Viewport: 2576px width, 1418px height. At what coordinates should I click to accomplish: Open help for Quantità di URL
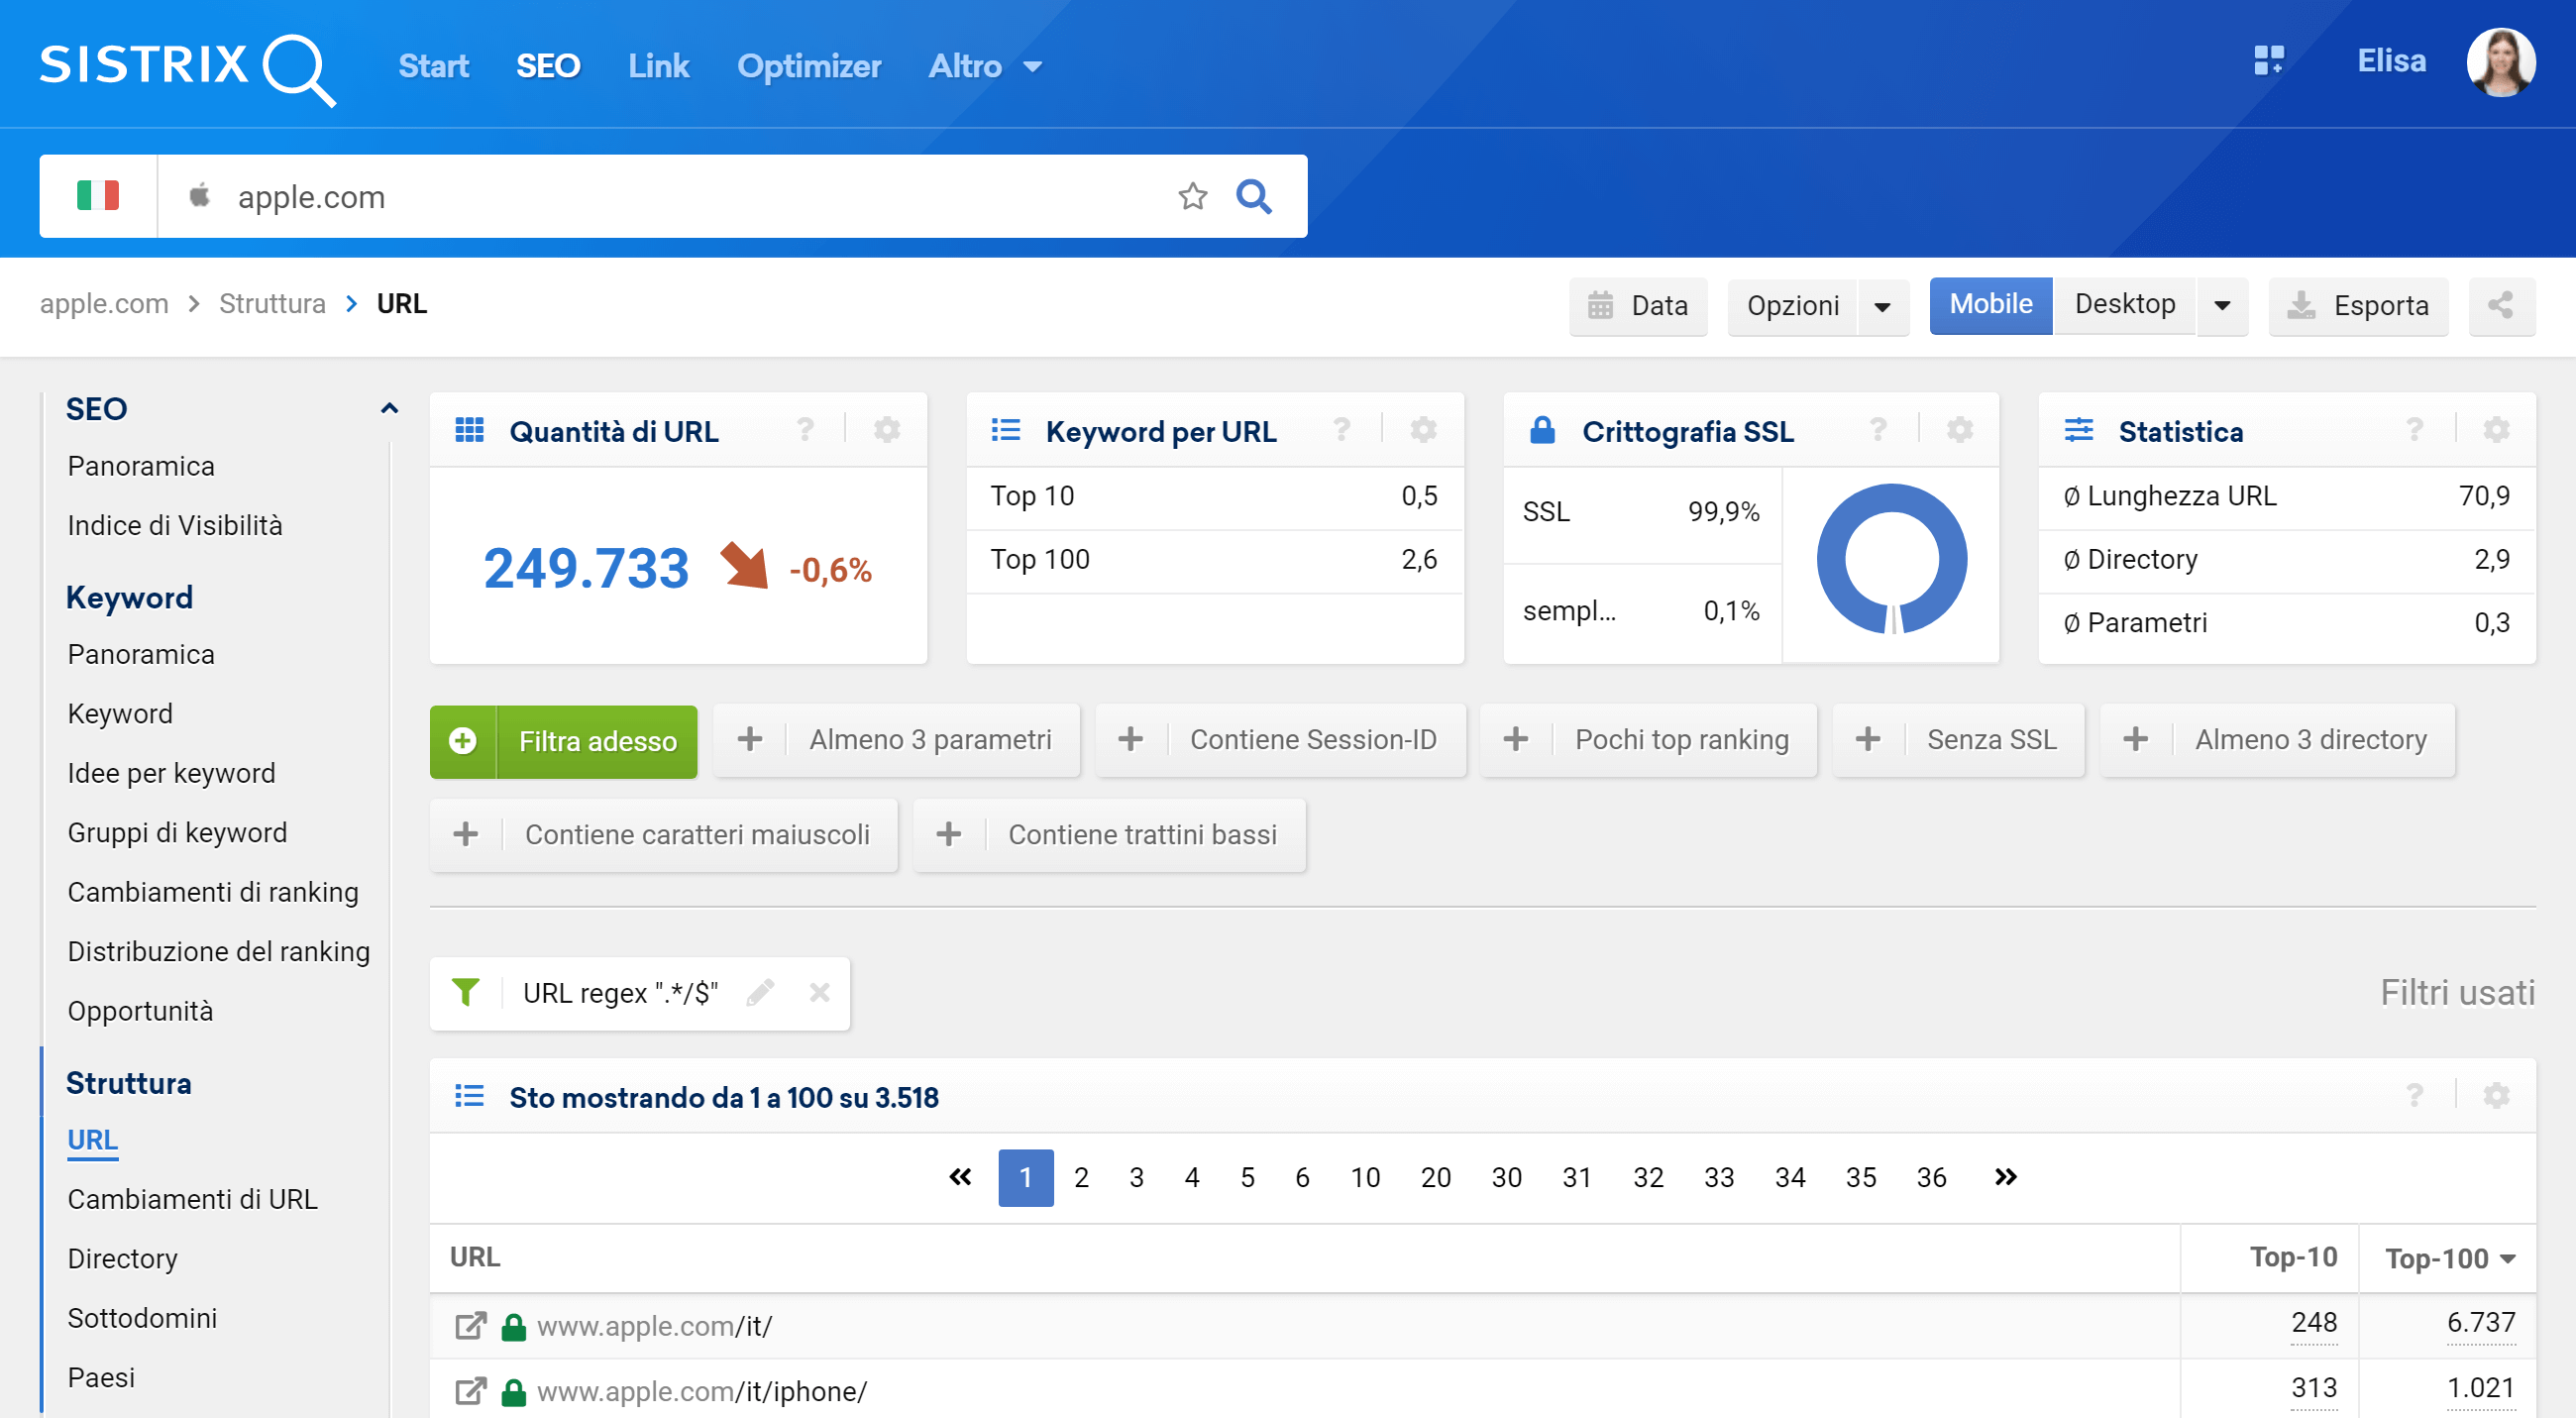[x=805, y=431]
